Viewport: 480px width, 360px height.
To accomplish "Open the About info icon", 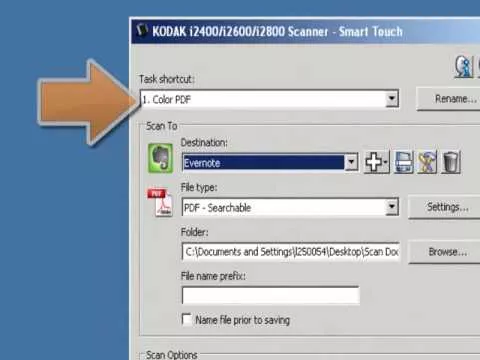I will pyautogui.click(x=464, y=67).
